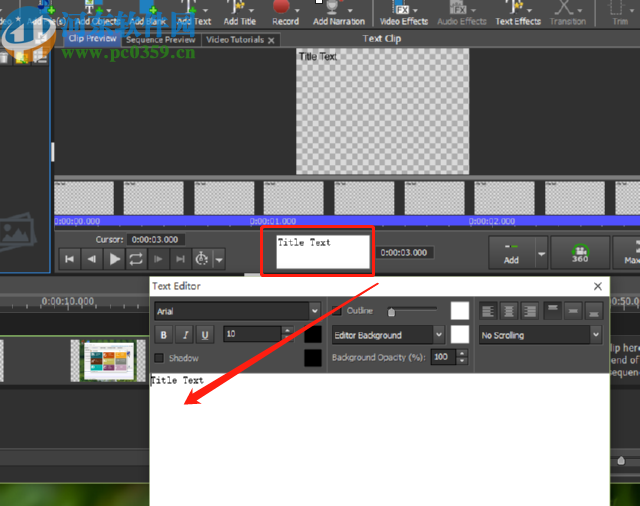This screenshot has width=640, height=506.
Task: Align text center horizontally
Action: point(509,311)
